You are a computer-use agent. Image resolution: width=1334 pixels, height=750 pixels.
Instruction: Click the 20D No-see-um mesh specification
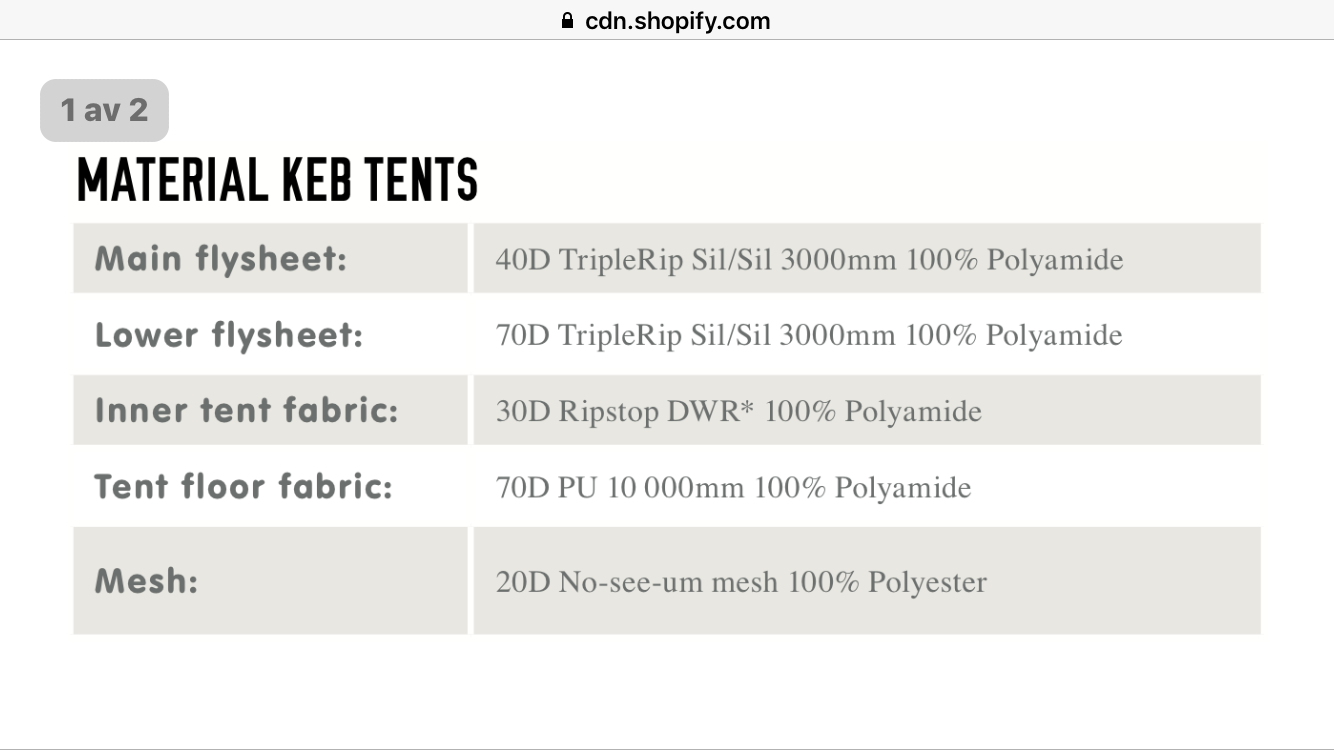(x=741, y=582)
